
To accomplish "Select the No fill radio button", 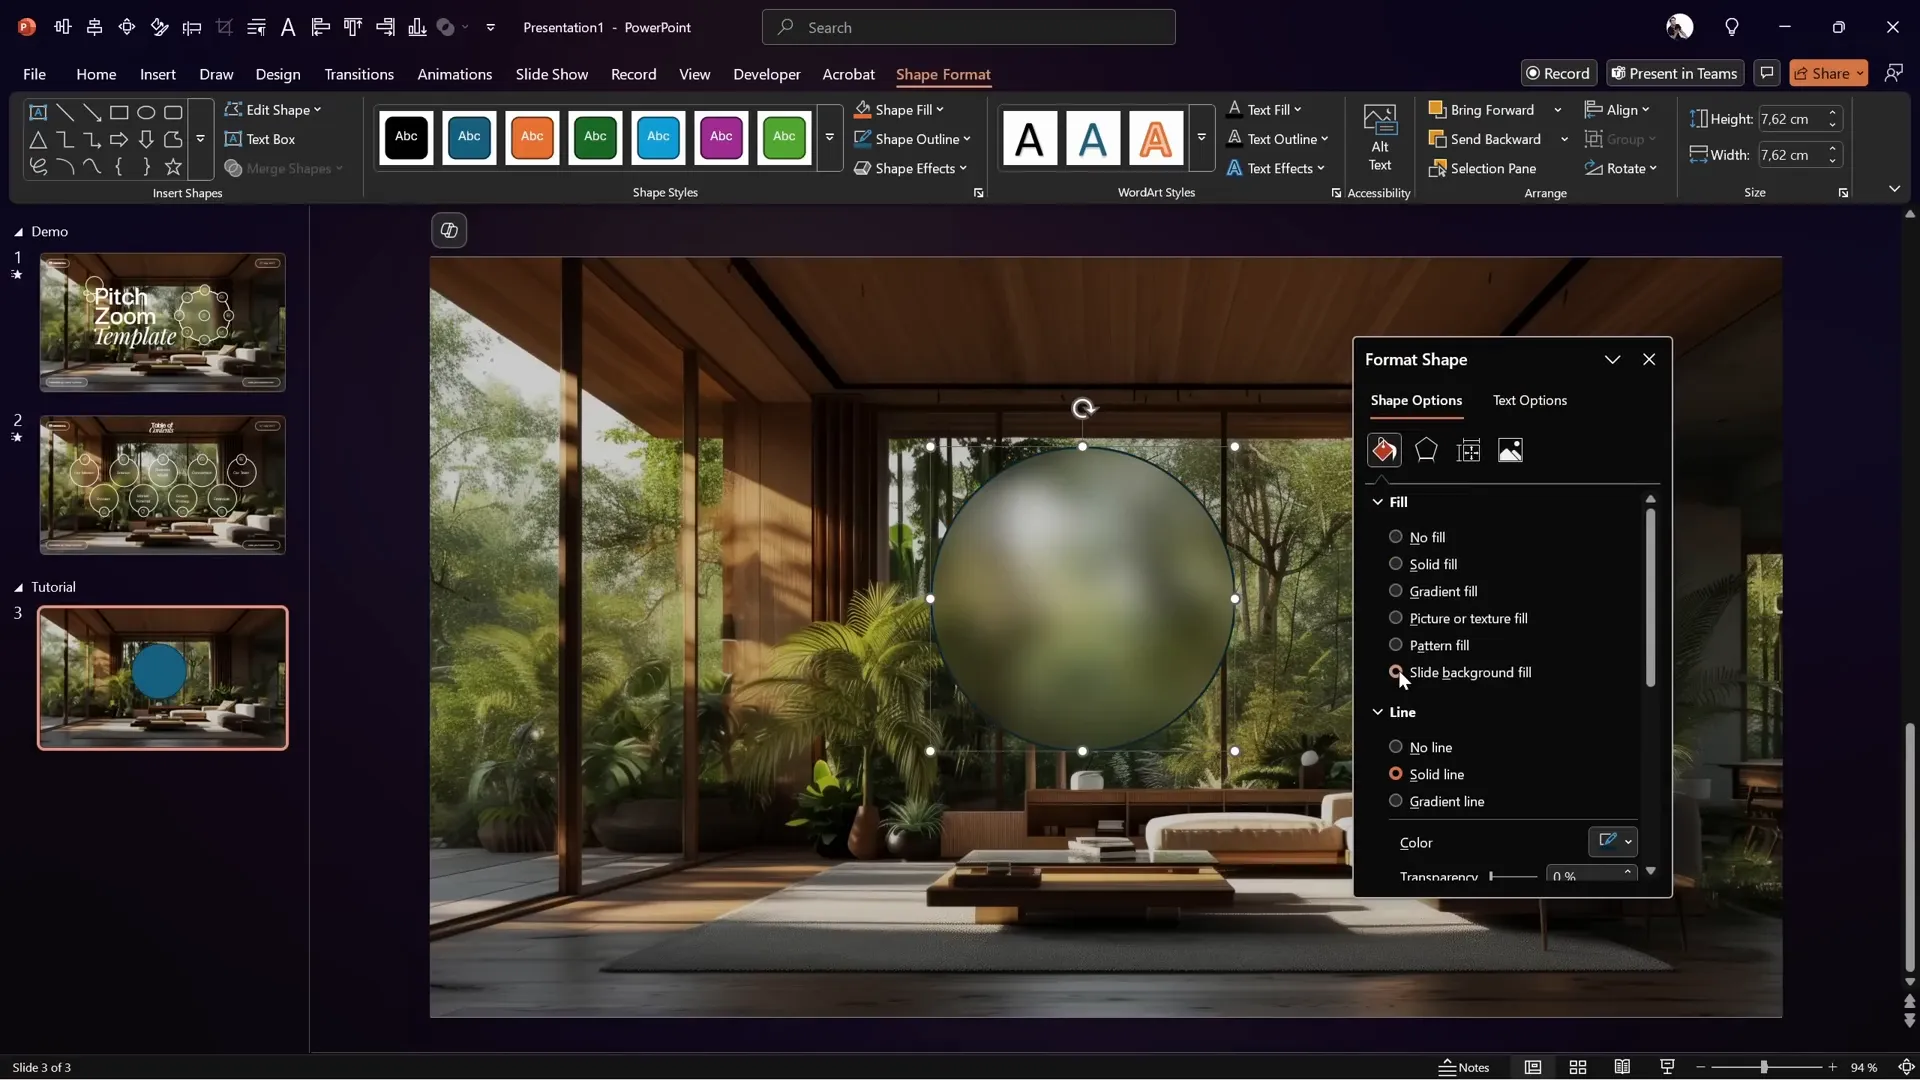I will [x=1394, y=537].
